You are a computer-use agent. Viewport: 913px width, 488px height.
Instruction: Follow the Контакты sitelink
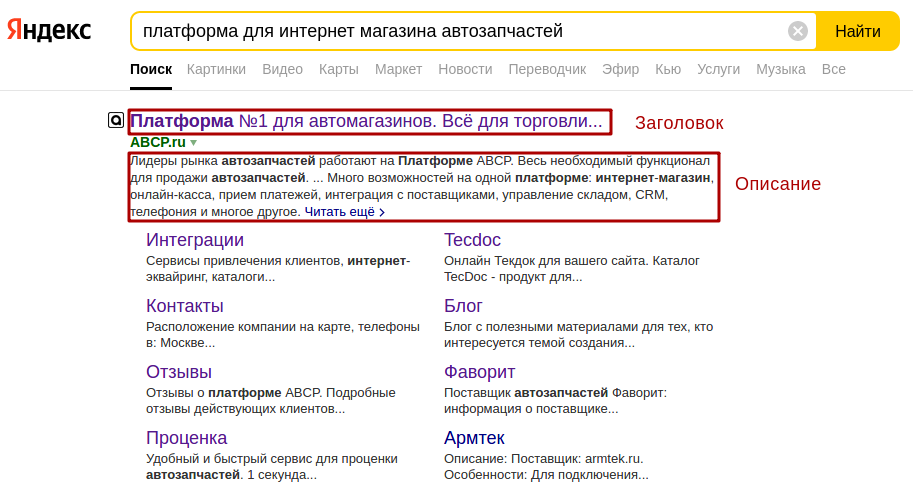click(x=185, y=306)
